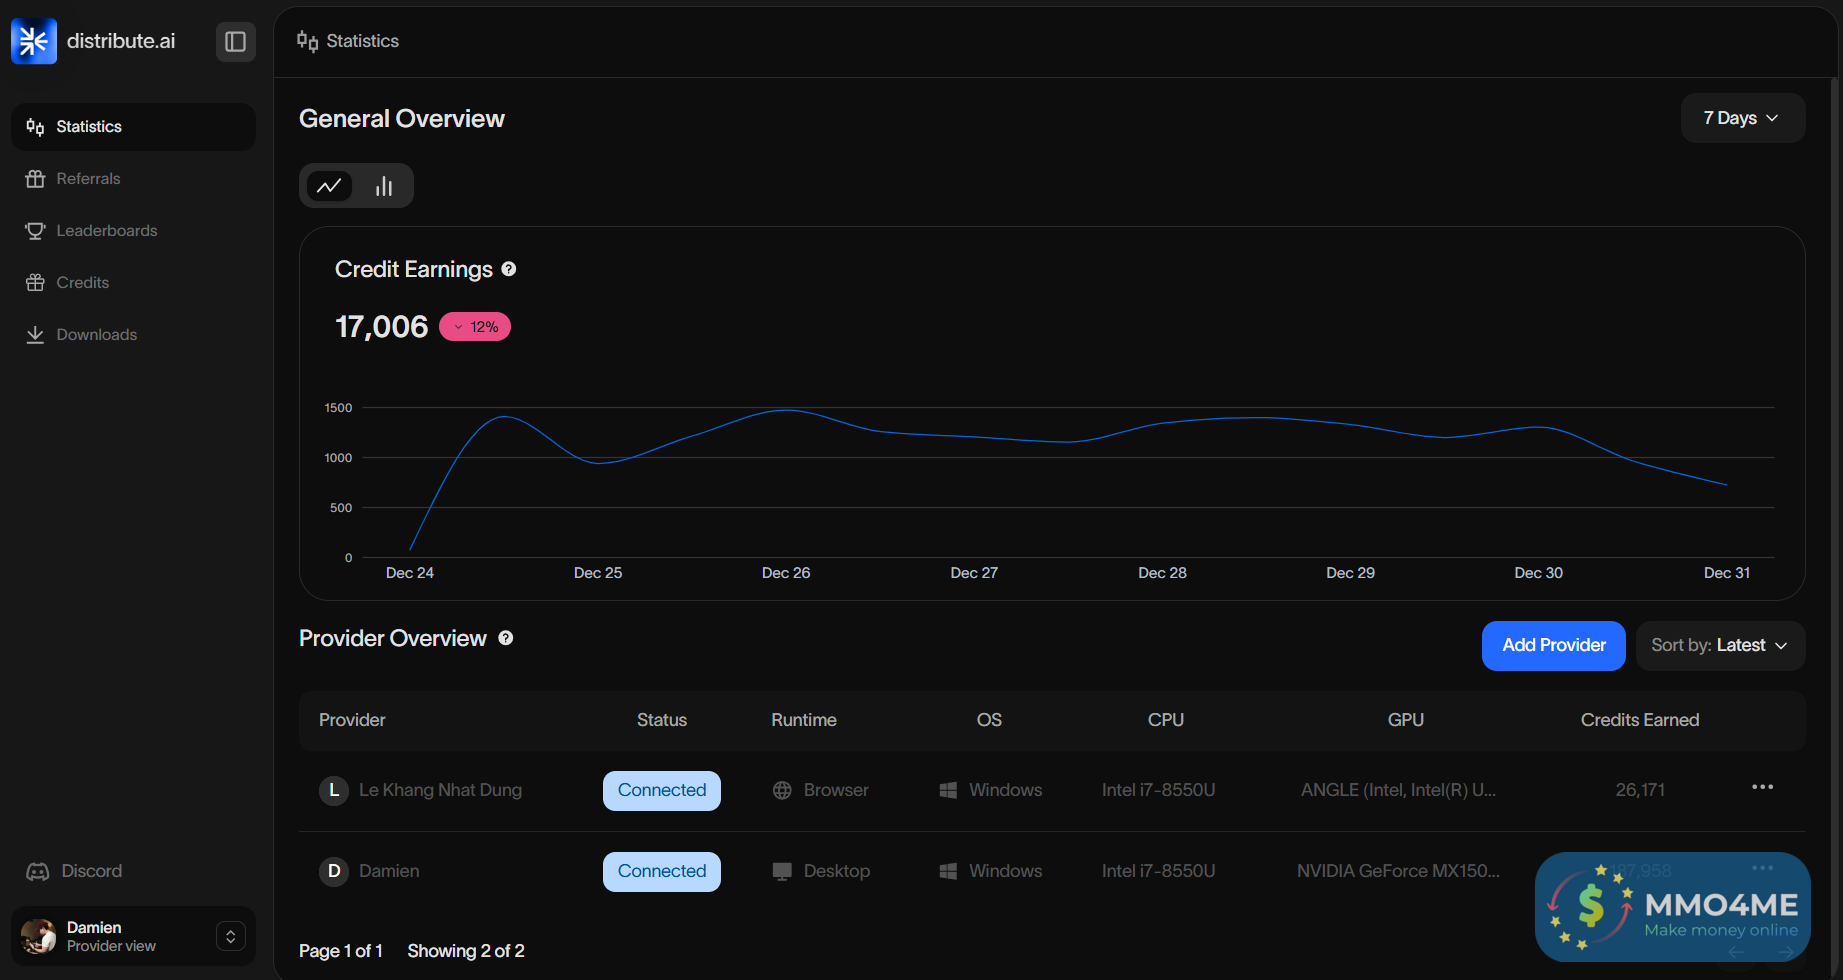Click the Referrals gift icon

tap(35, 179)
